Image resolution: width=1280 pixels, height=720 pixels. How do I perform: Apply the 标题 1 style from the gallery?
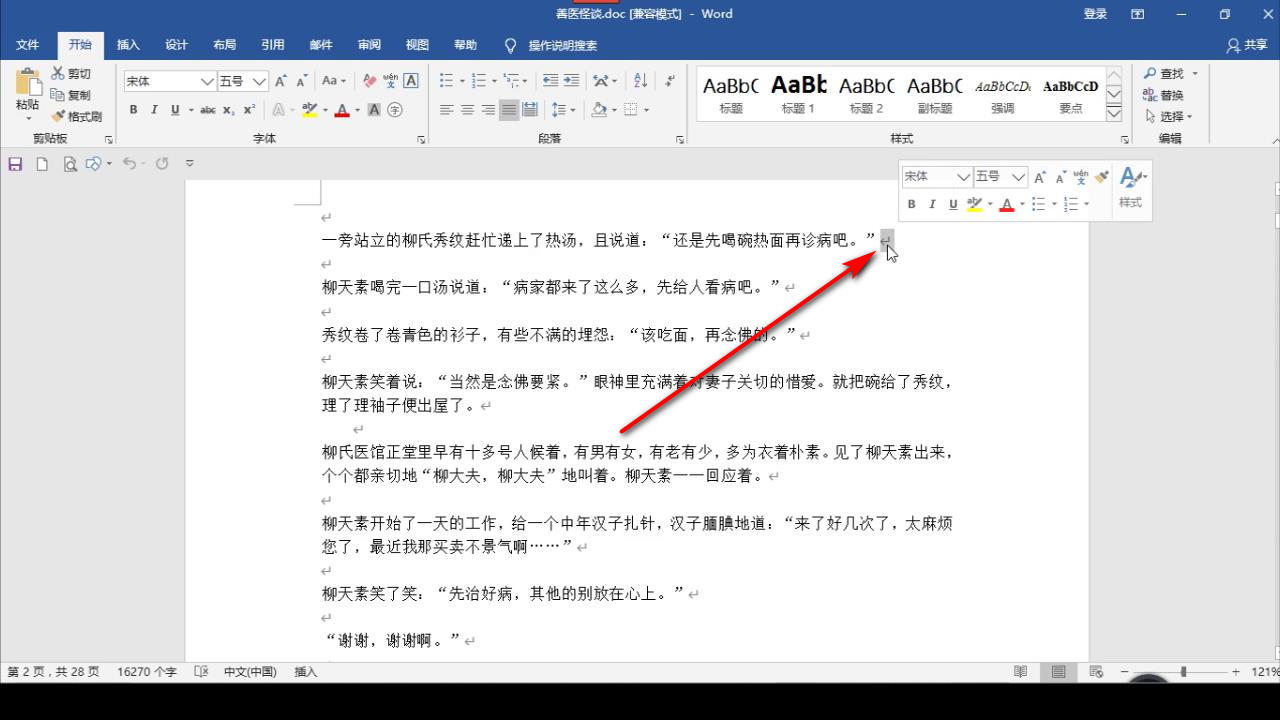point(797,95)
